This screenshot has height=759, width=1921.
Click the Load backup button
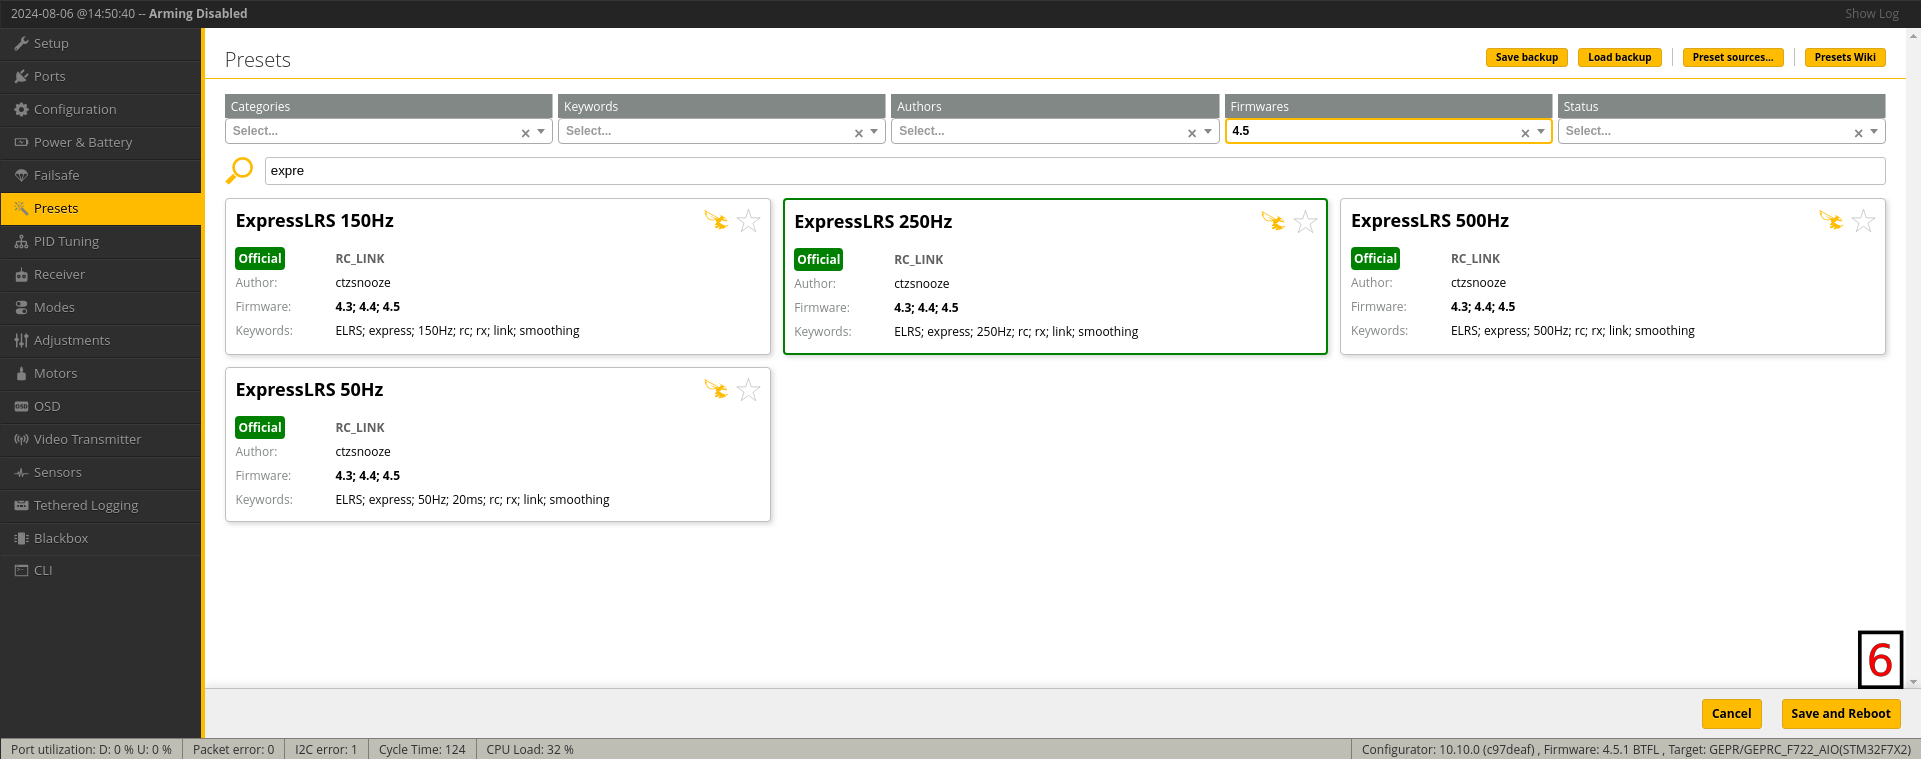(1619, 57)
